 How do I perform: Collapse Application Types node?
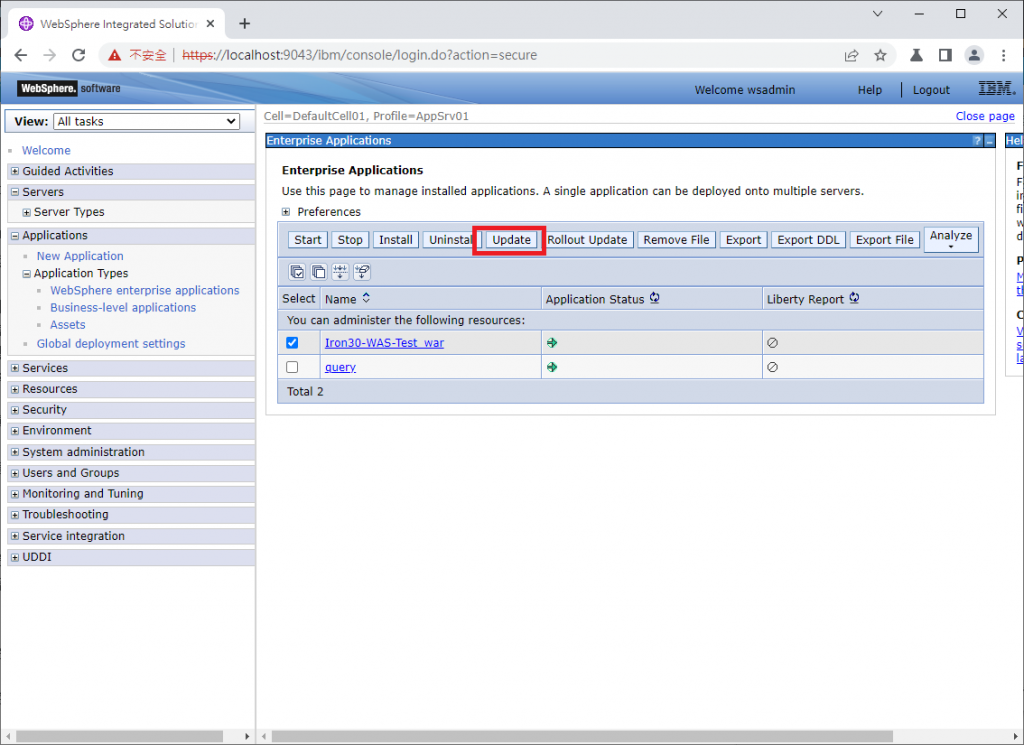click(27, 274)
